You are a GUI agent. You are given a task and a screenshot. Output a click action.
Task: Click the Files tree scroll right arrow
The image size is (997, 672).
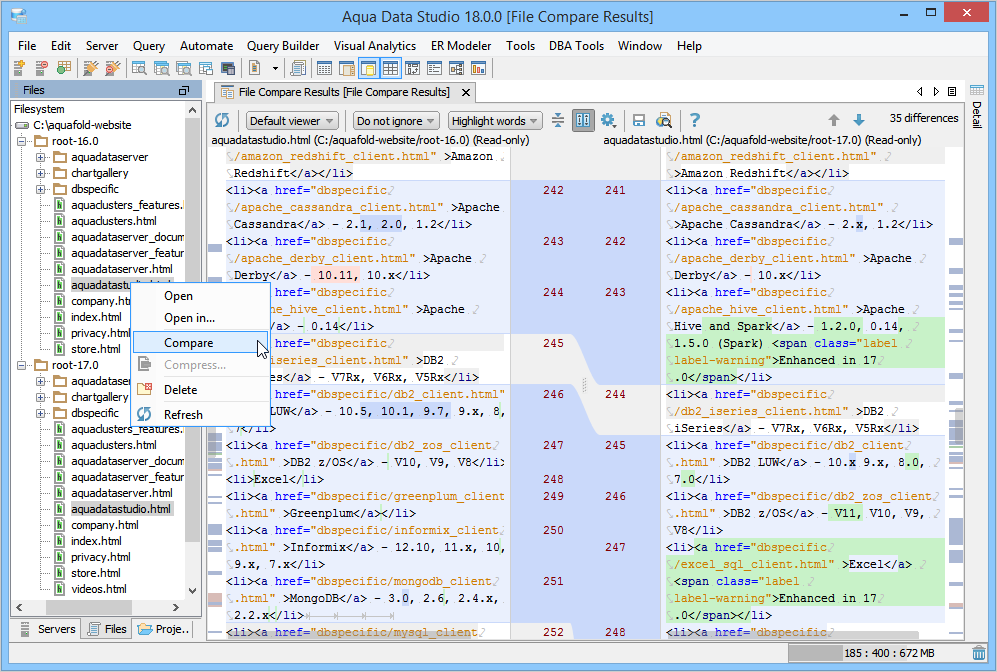tap(177, 607)
